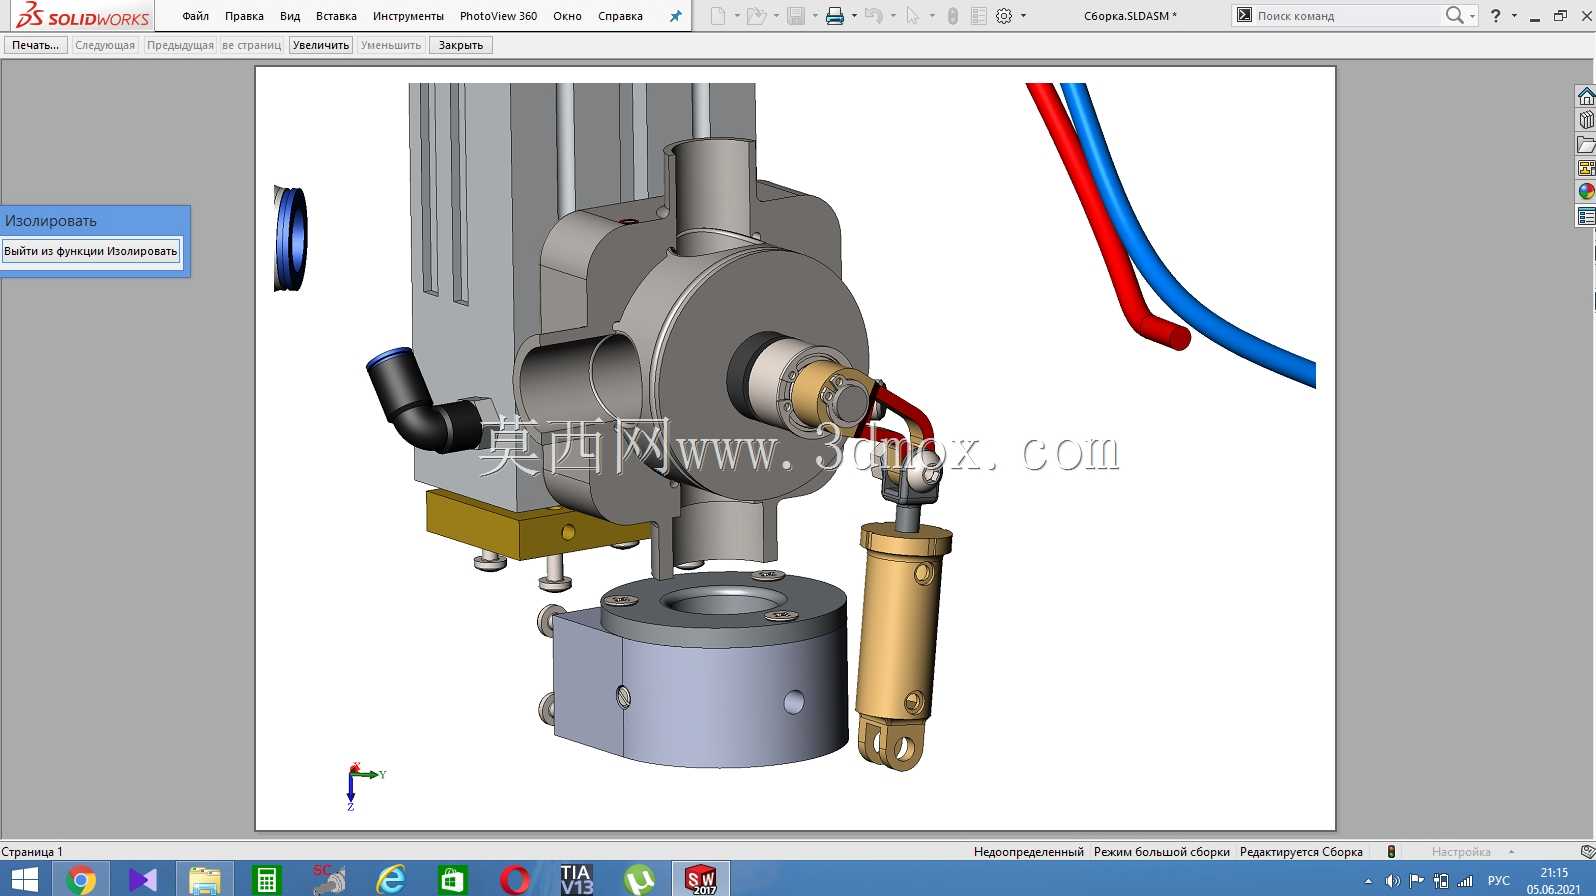Click the две страницы button

[x=252, y=45]
